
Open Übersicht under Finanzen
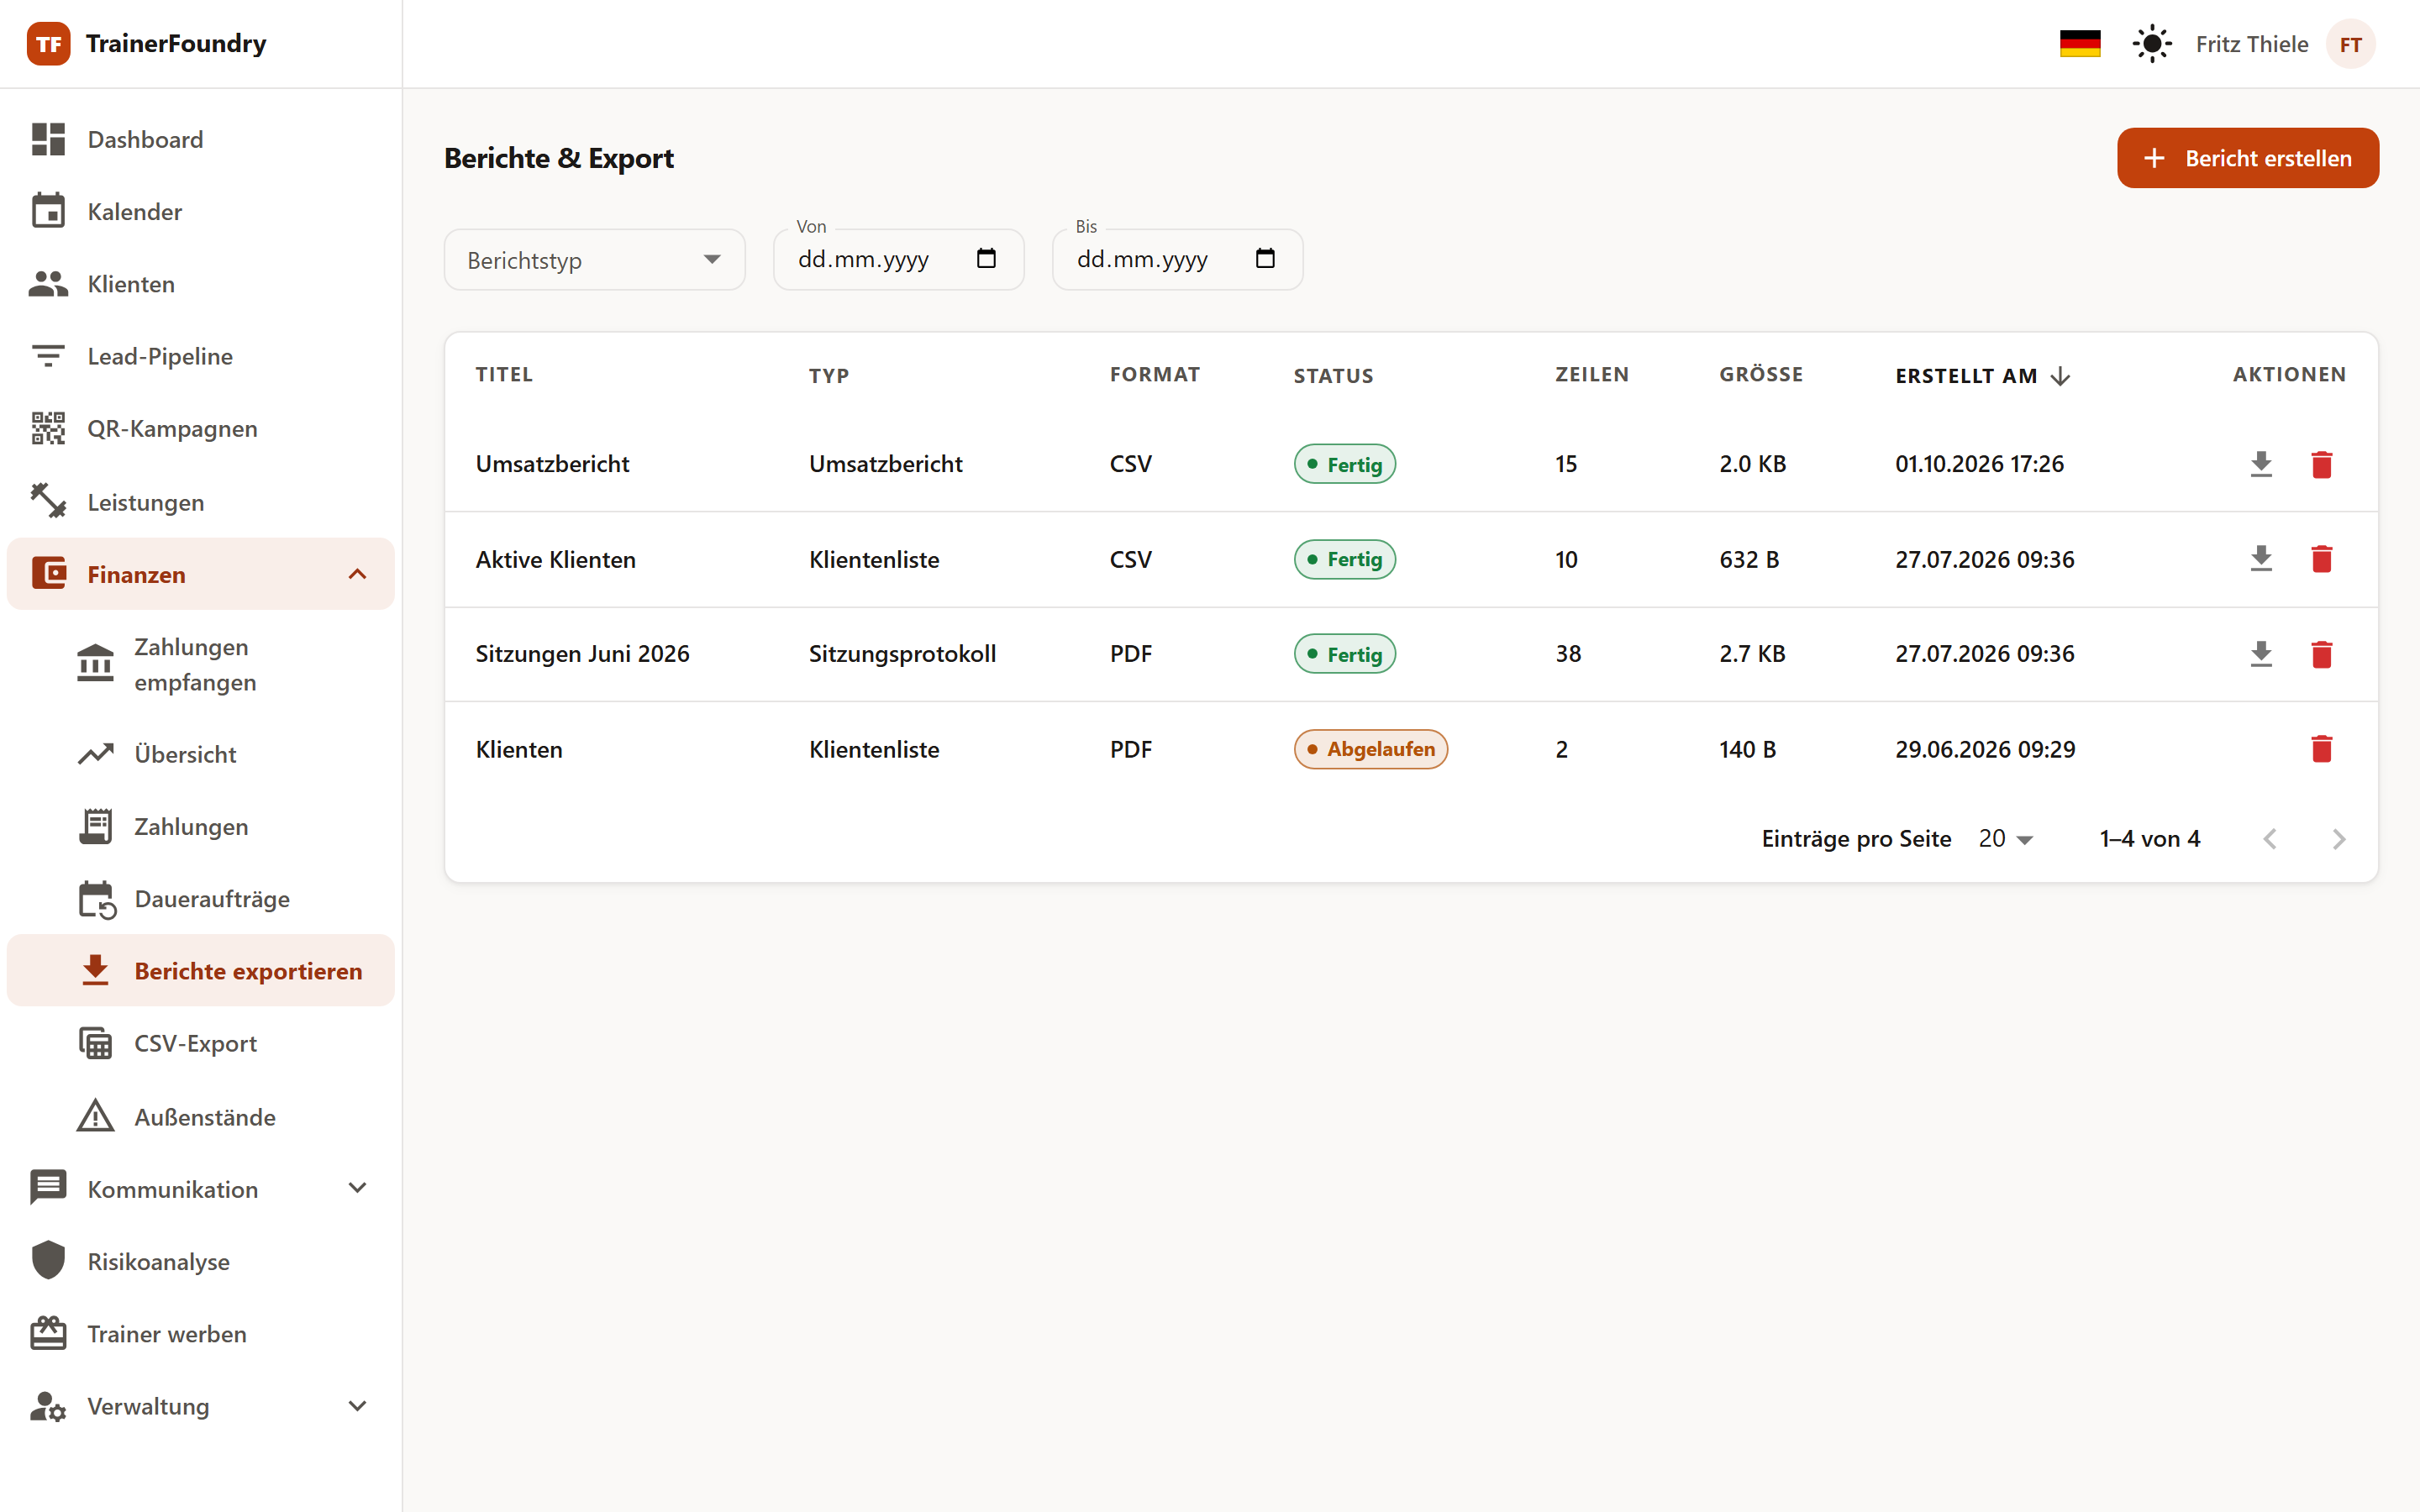(201, 754)
